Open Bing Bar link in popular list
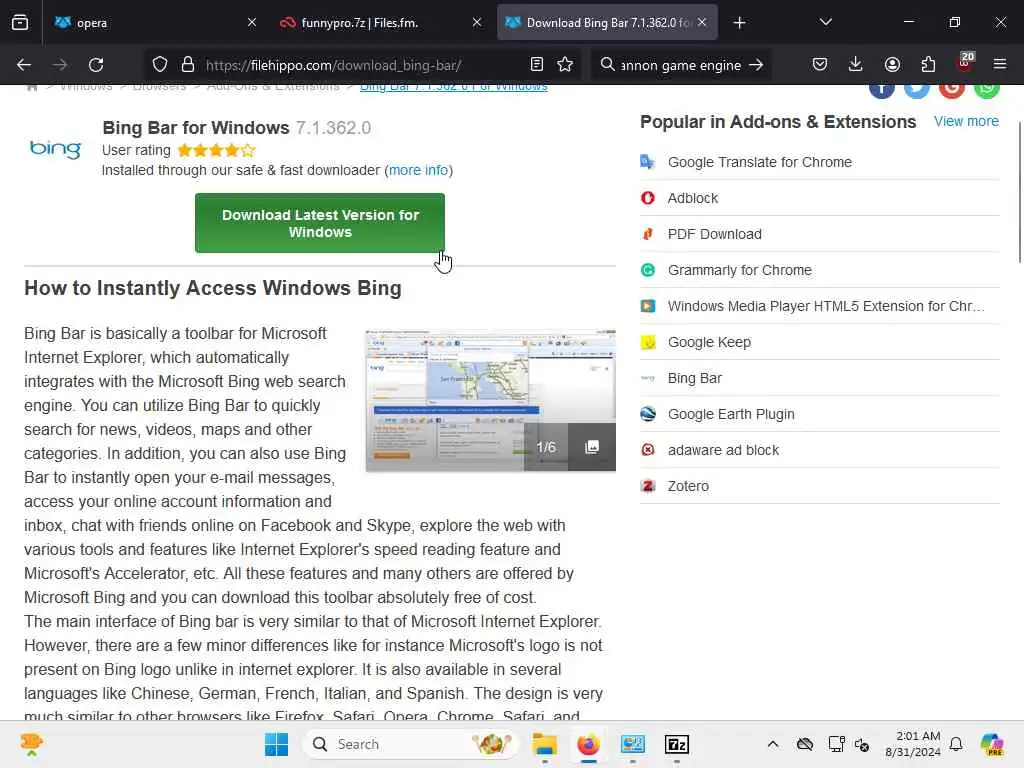1024x768 pixels. [x=694, y=378]
